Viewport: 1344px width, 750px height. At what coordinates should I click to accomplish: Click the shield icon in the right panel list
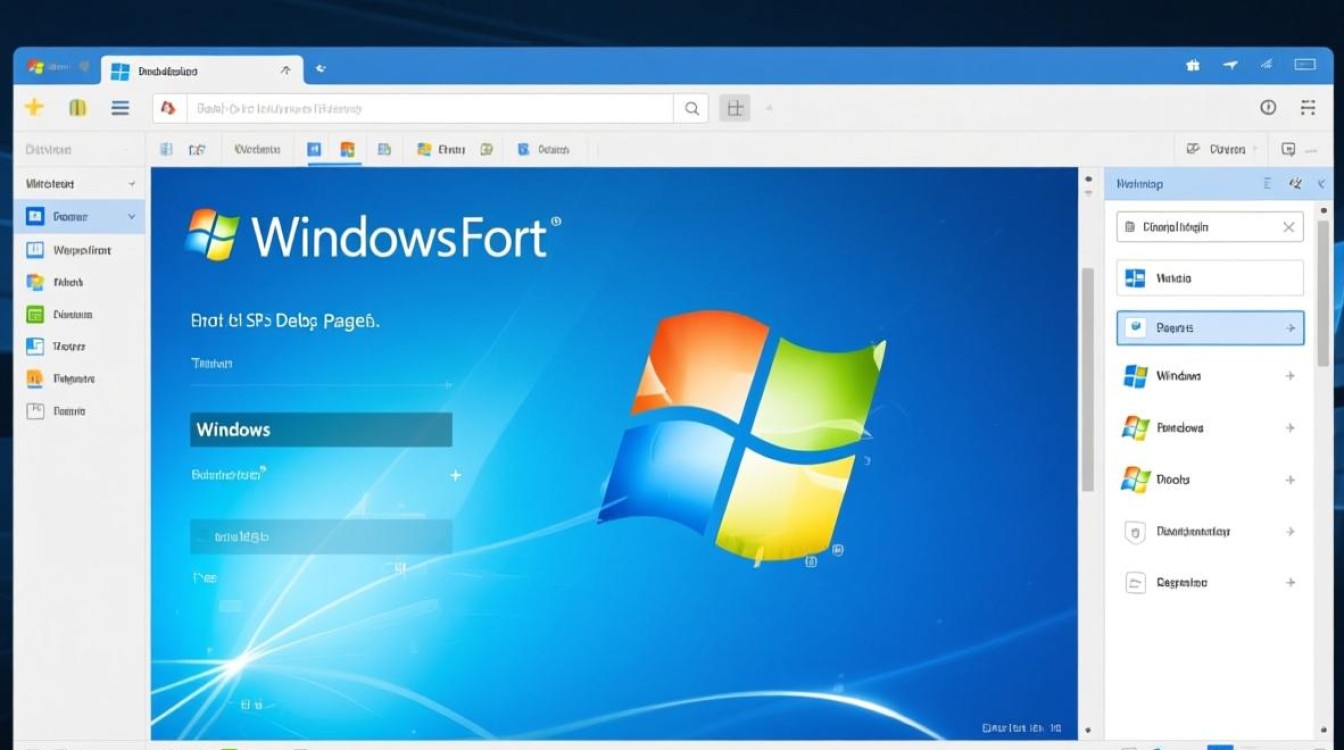click(x=1135, y=531)
